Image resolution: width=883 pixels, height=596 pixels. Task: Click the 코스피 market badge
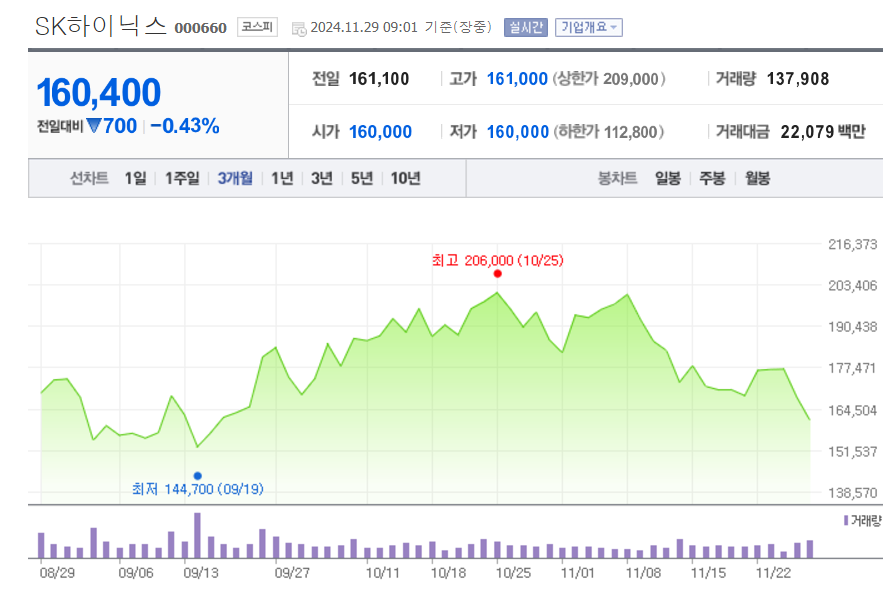[x=257, y=27]
